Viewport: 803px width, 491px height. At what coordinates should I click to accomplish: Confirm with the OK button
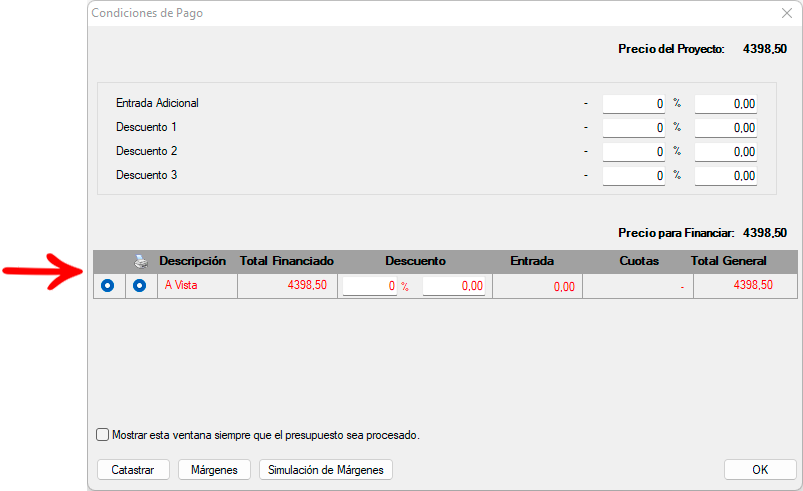(x=760, y=469)
